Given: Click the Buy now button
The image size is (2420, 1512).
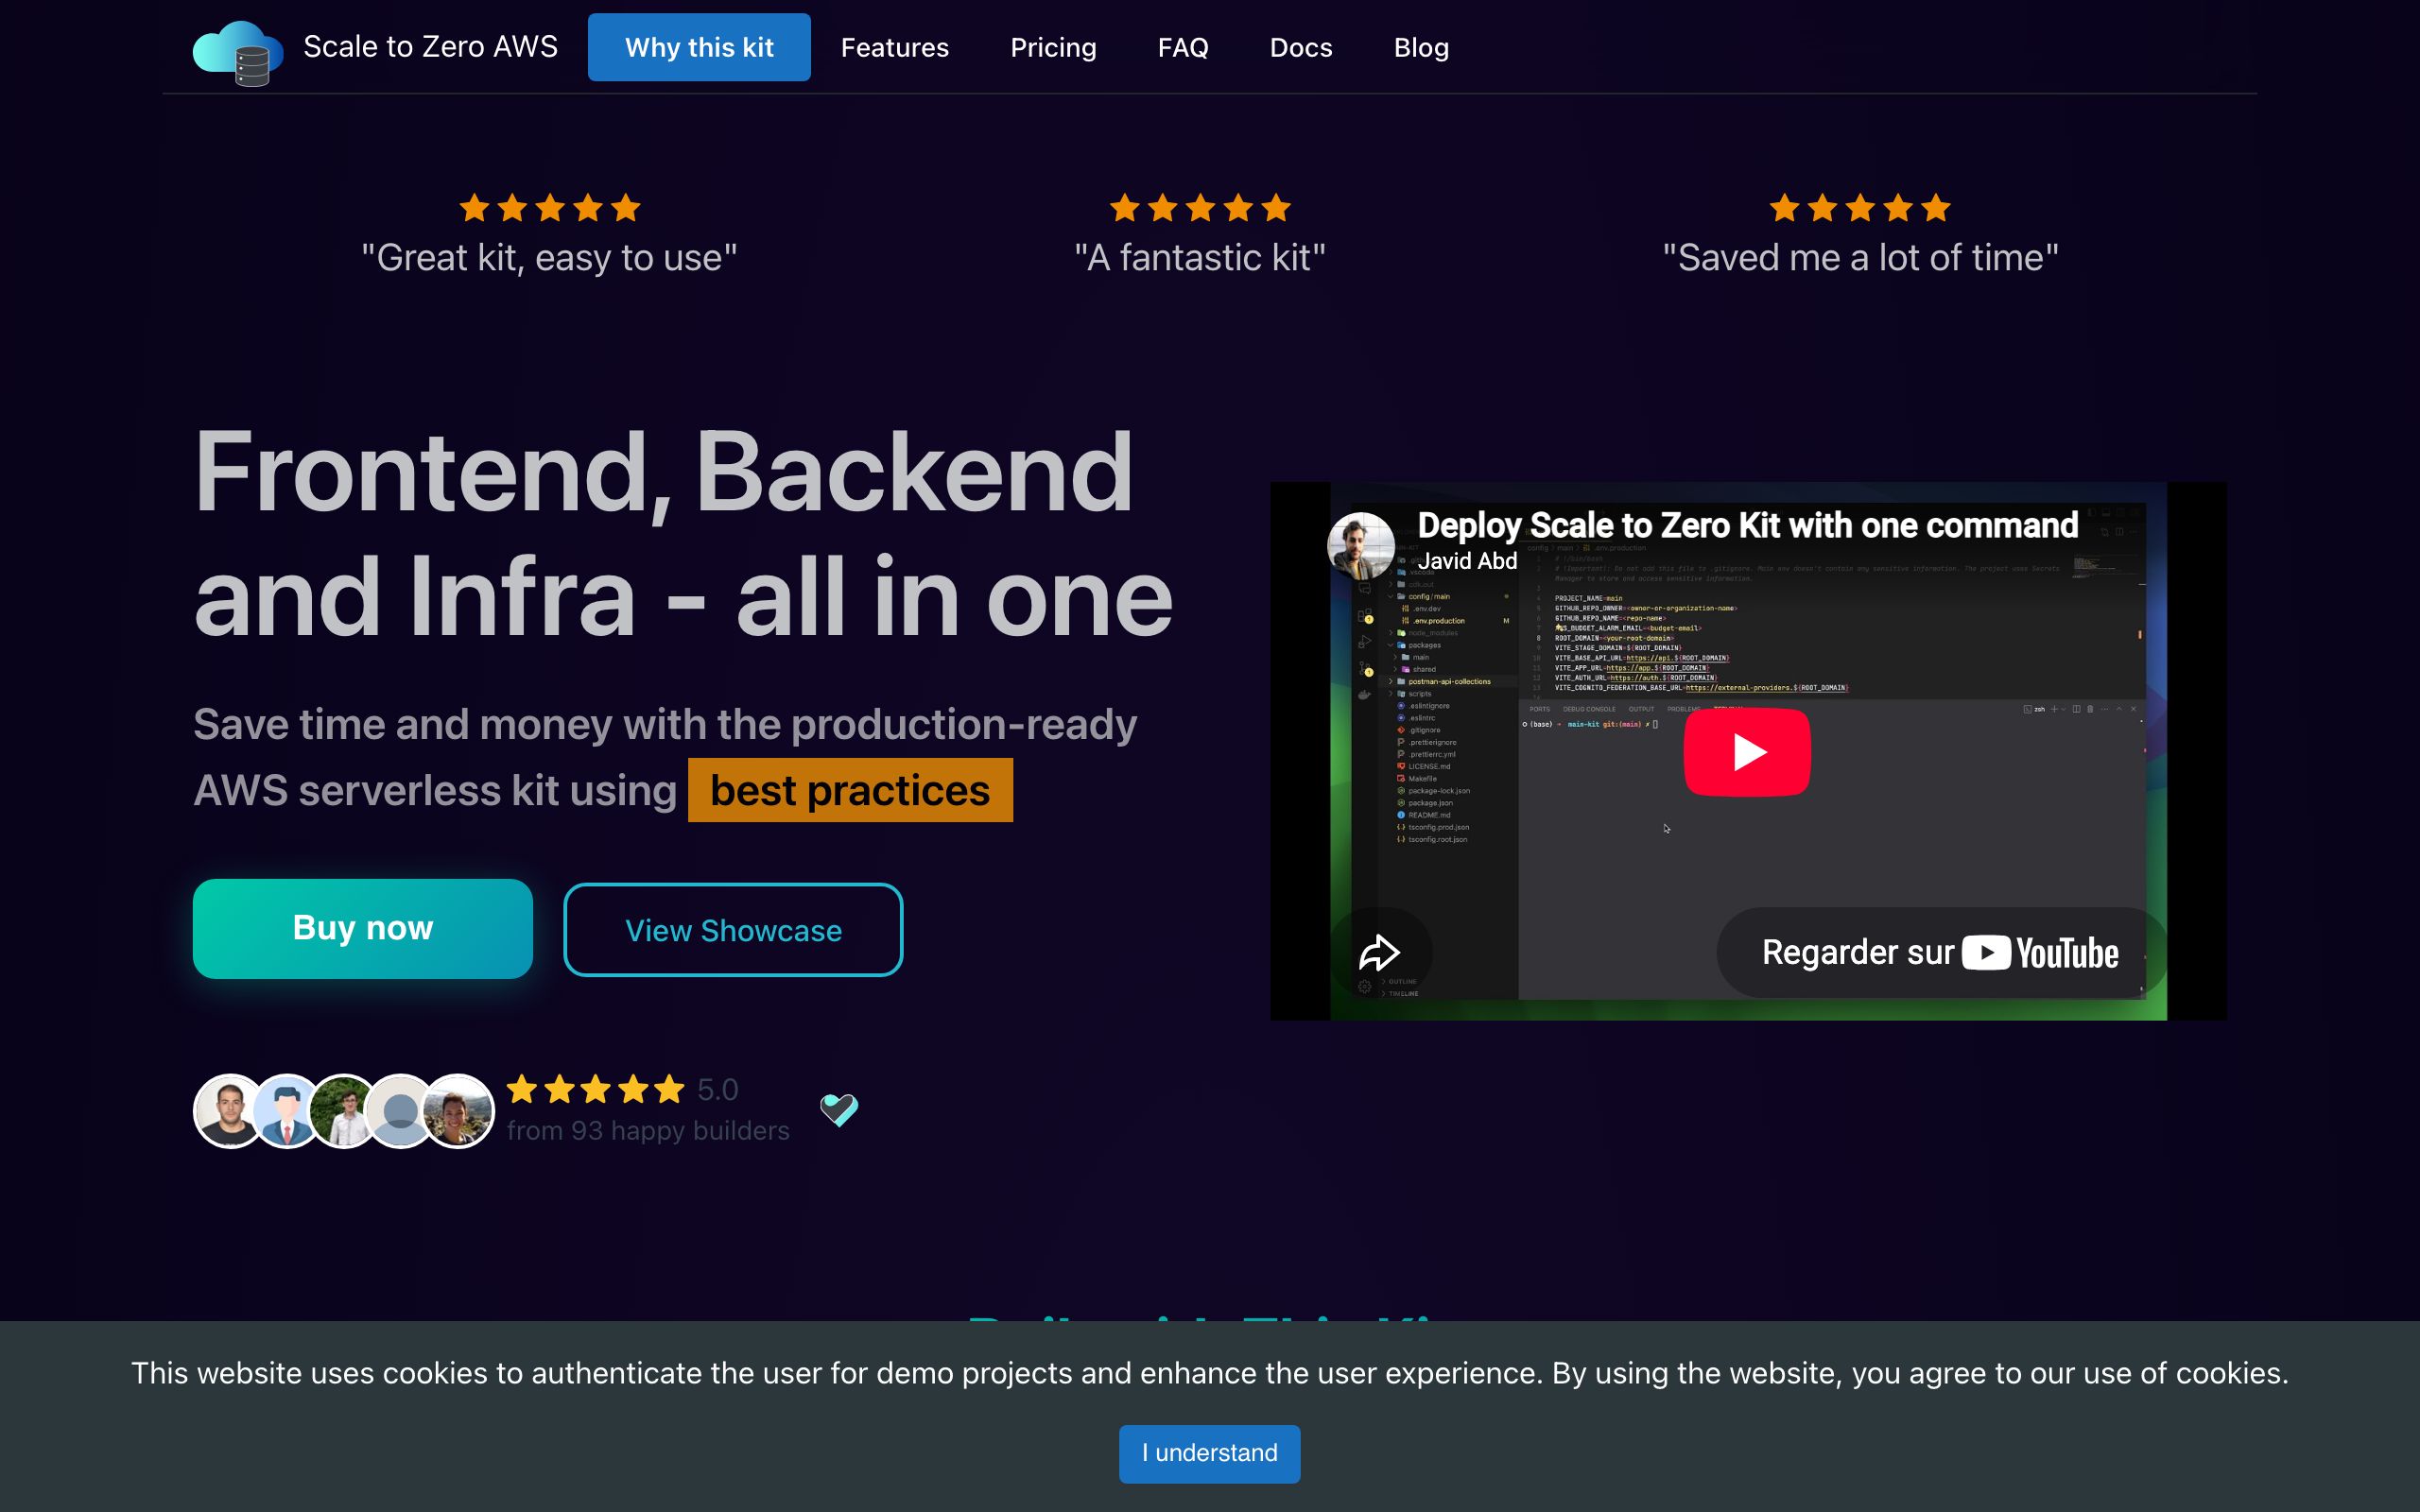Looking at the screenshot, I should [x=363, y=928].
